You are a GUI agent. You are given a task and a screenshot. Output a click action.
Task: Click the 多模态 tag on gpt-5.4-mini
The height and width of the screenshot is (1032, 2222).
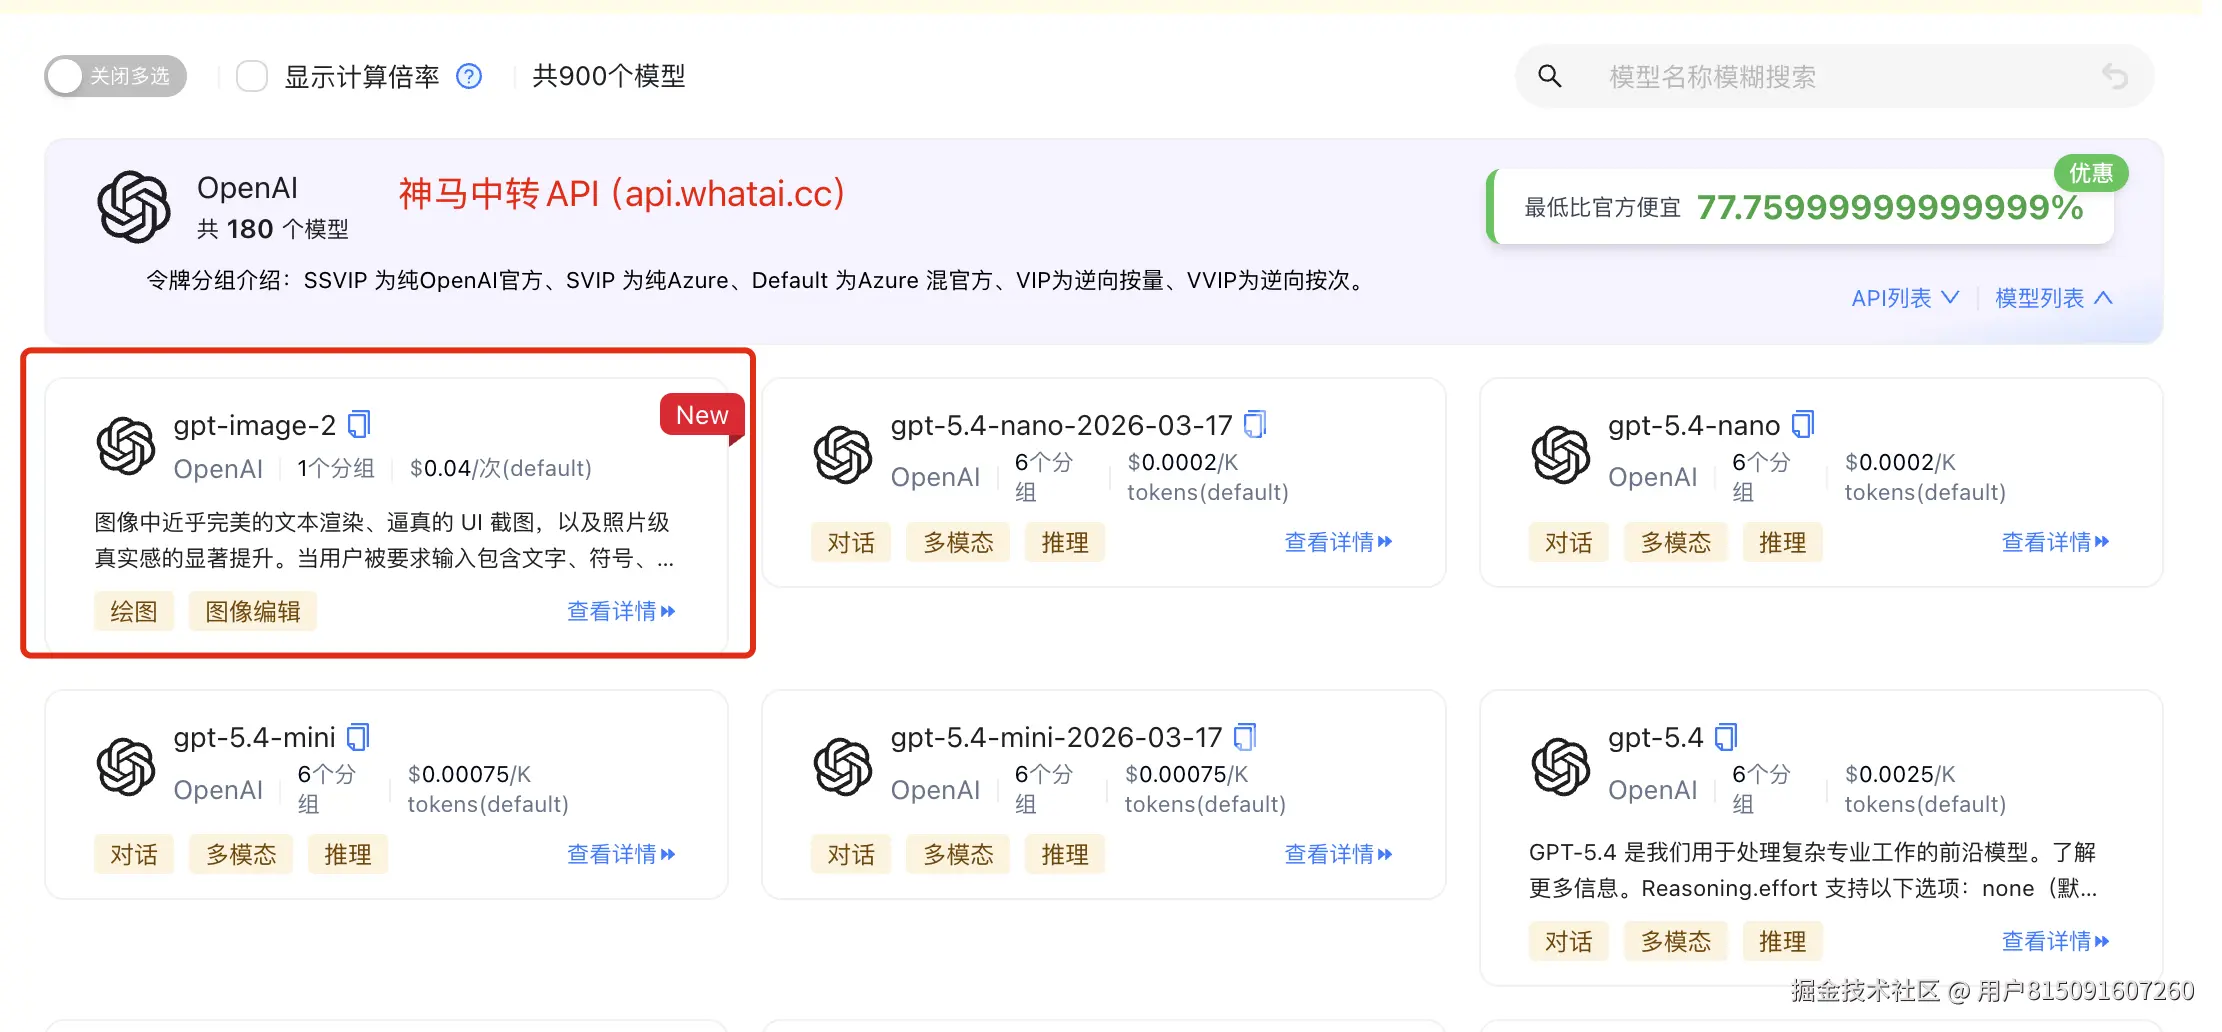click(x=241, y=854)
